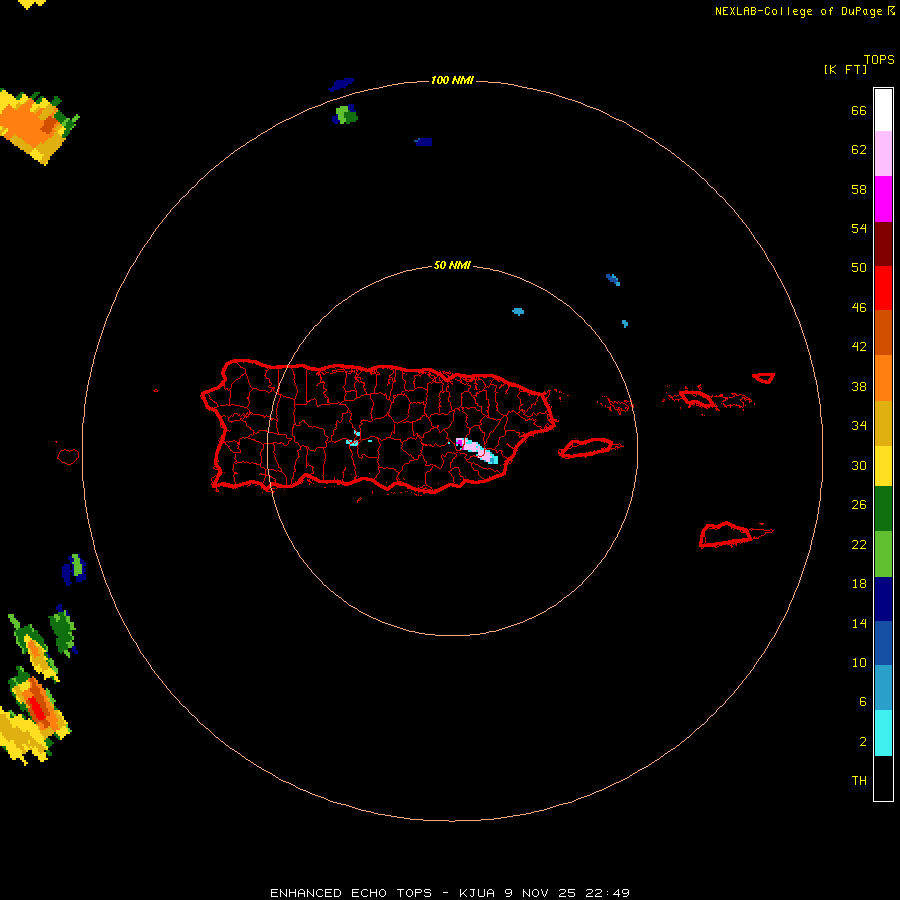Click the 54 legend value
The image size is (900, 900).
[x=859, y=228]
